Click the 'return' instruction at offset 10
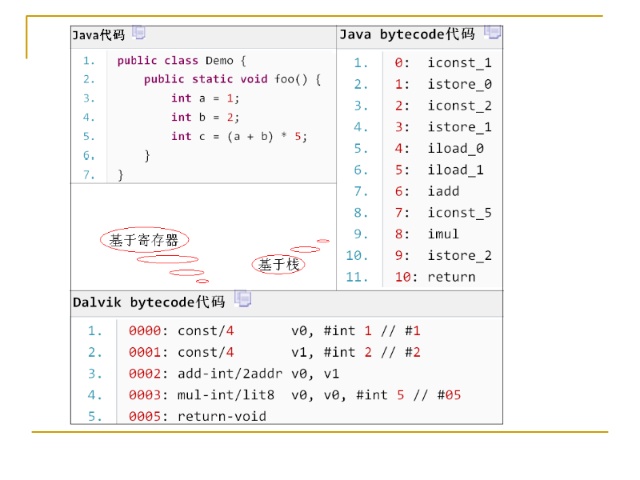Image resolution: width=640 pixels, height=480 pixels. (x=451, y=277)
